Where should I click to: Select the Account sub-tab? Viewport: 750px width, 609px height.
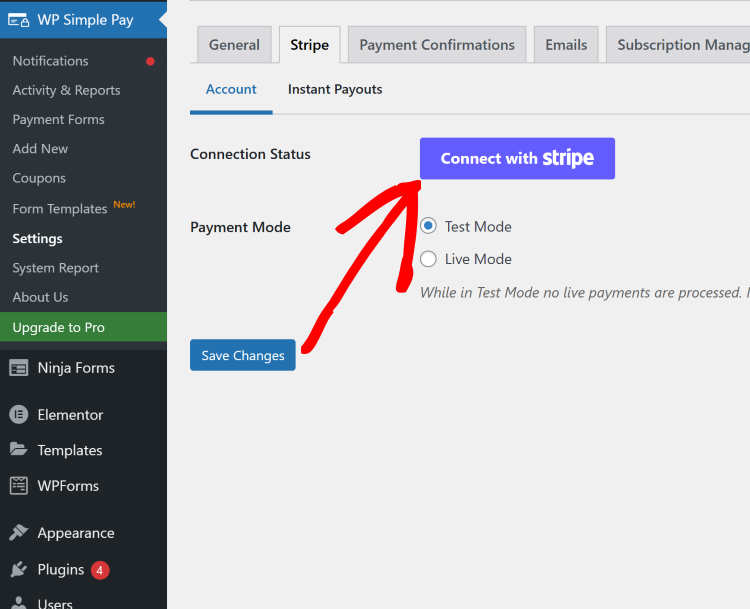click(231, 89)
